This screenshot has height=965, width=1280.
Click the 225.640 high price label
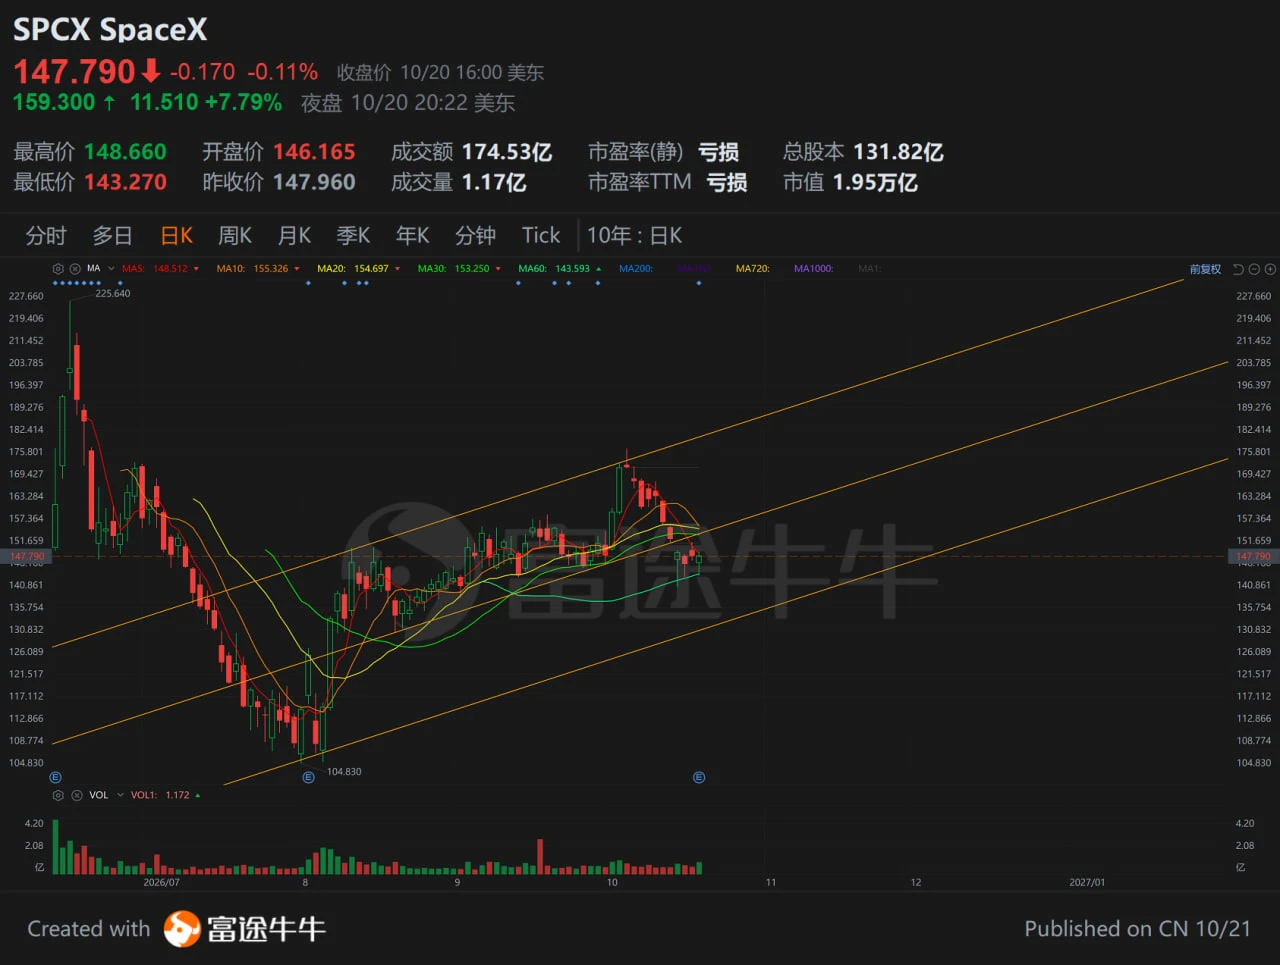[113, 294]
